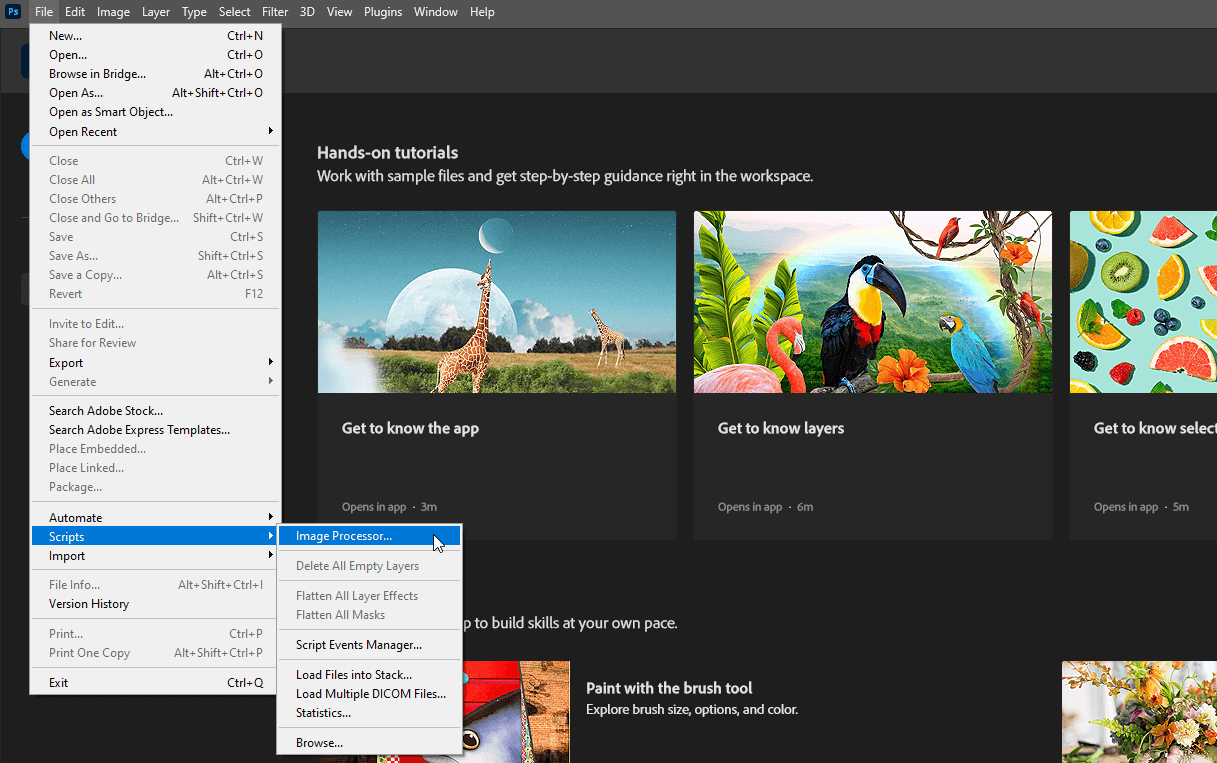Open the flower bouquet tutorial thumbnail
The width and height of the screenshot is (1217, 763).
(x=1139, y=712)
